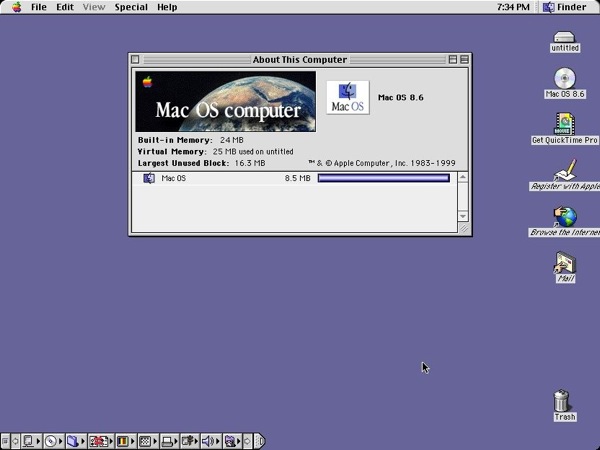This screenshot has width=600, height=450.
Task: Click the Mac OS computer earth banner
Action: point(226,101)
